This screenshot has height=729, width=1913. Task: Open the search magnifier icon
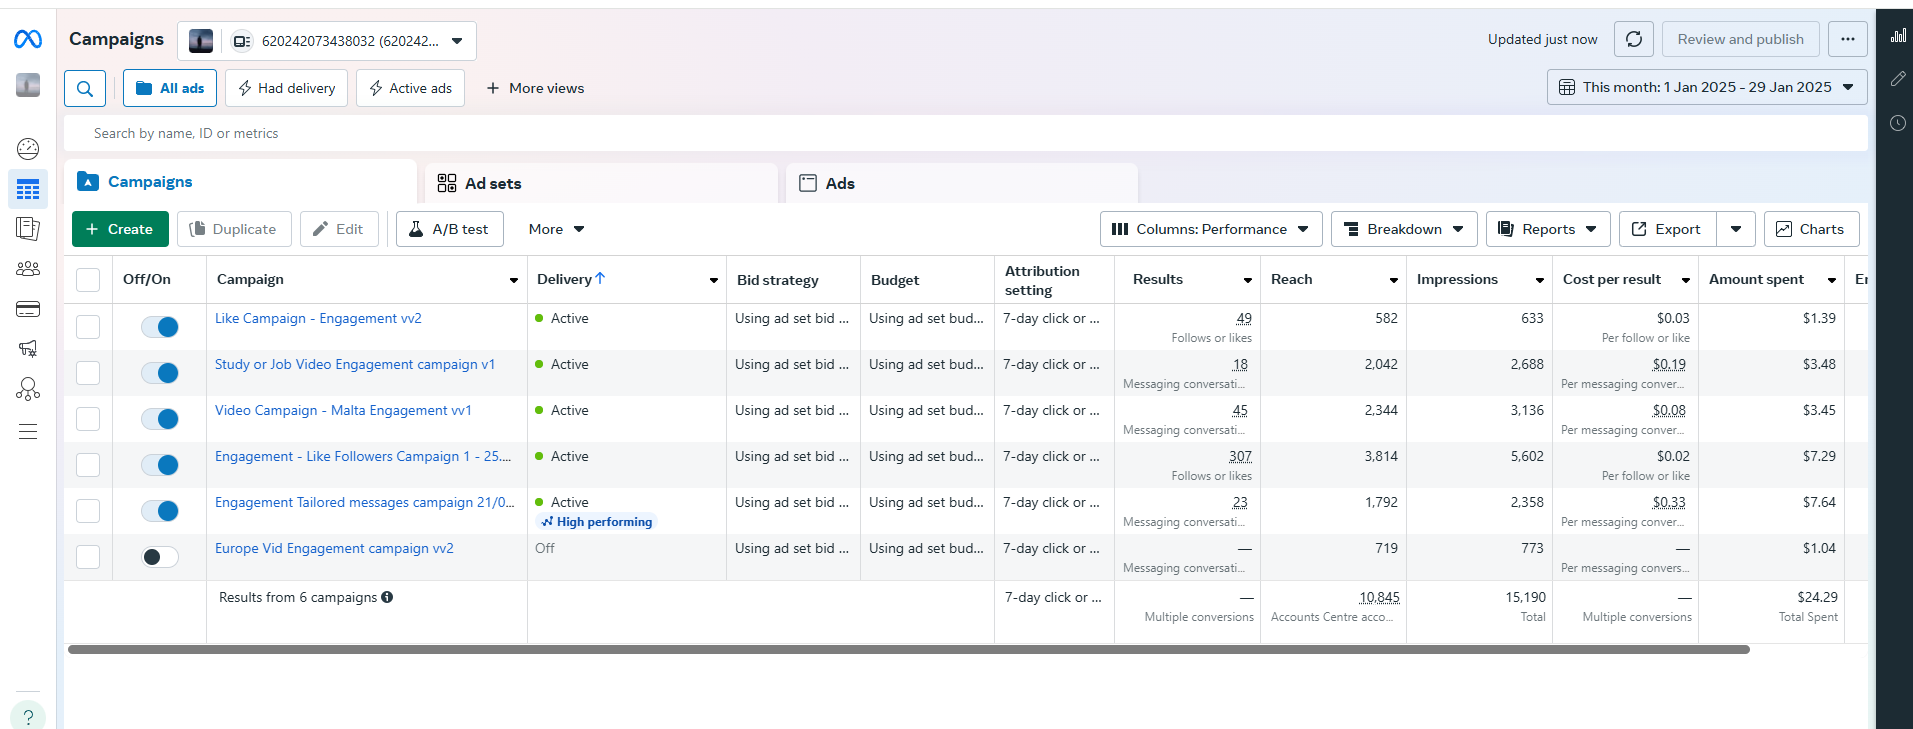85,88
